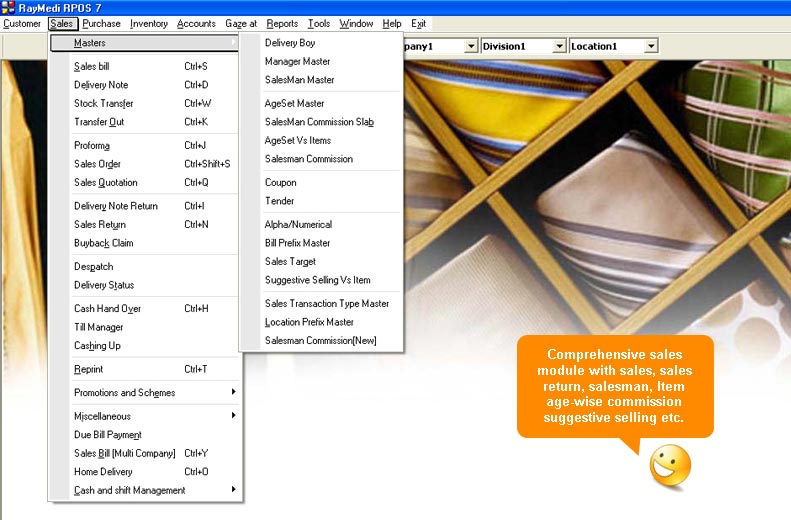Open Sales Transaction Type Master
The height and width of the screenshot is (520, 791).
click(321, 303)
